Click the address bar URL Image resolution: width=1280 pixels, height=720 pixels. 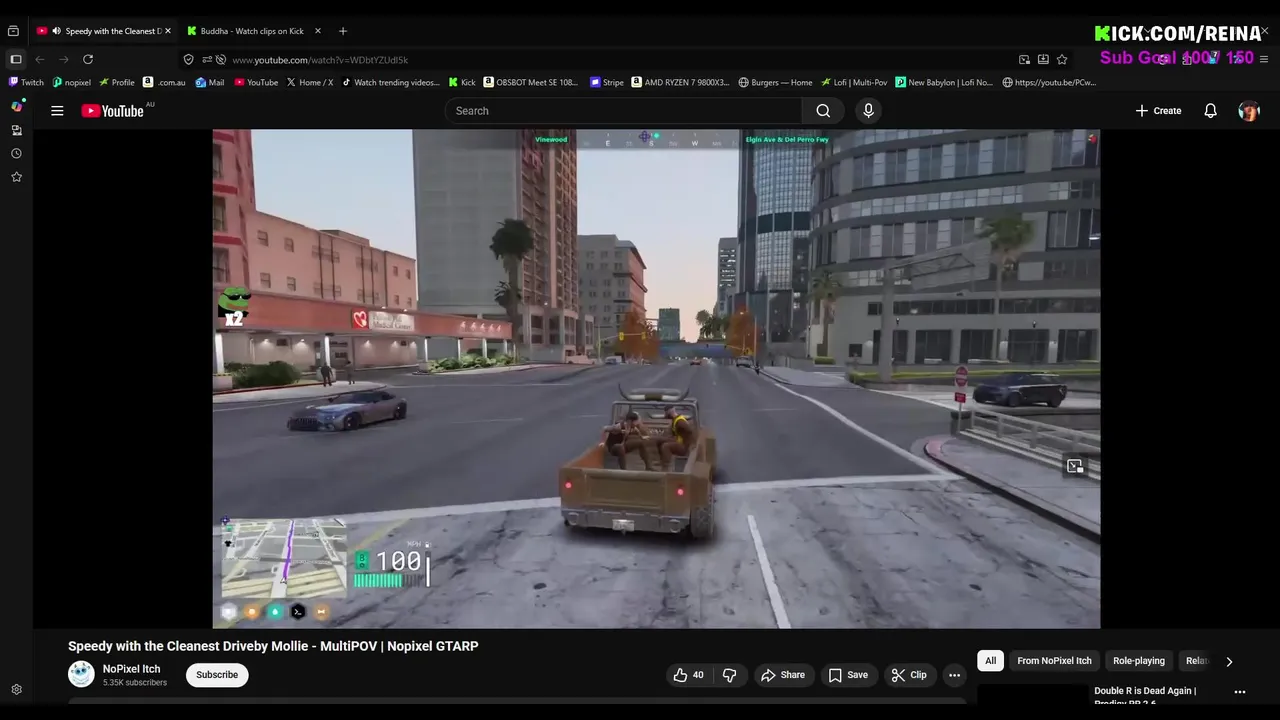pos(320,60)
